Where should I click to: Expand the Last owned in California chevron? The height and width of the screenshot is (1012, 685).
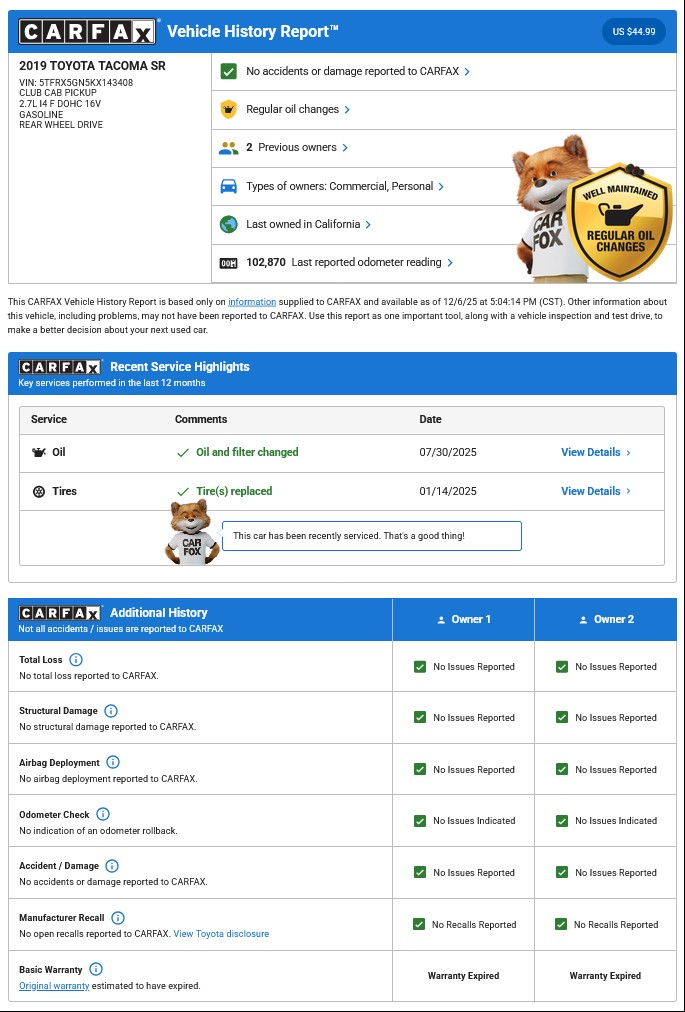coord(368,225)
